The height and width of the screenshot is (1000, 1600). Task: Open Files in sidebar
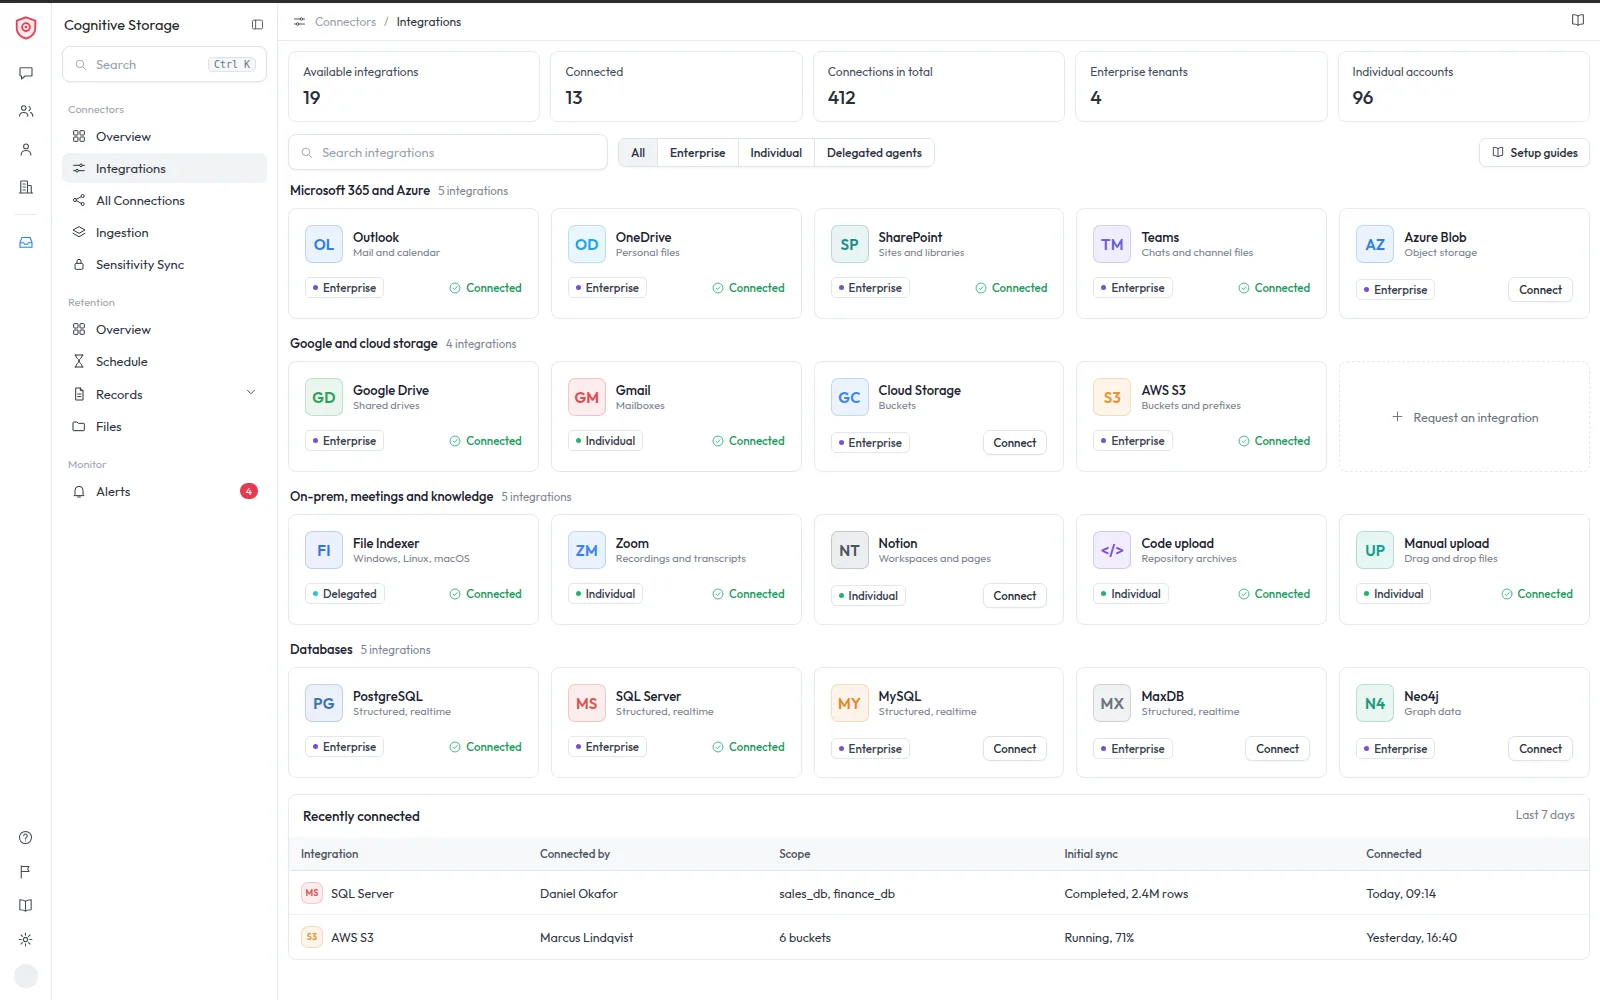point(164,427)
